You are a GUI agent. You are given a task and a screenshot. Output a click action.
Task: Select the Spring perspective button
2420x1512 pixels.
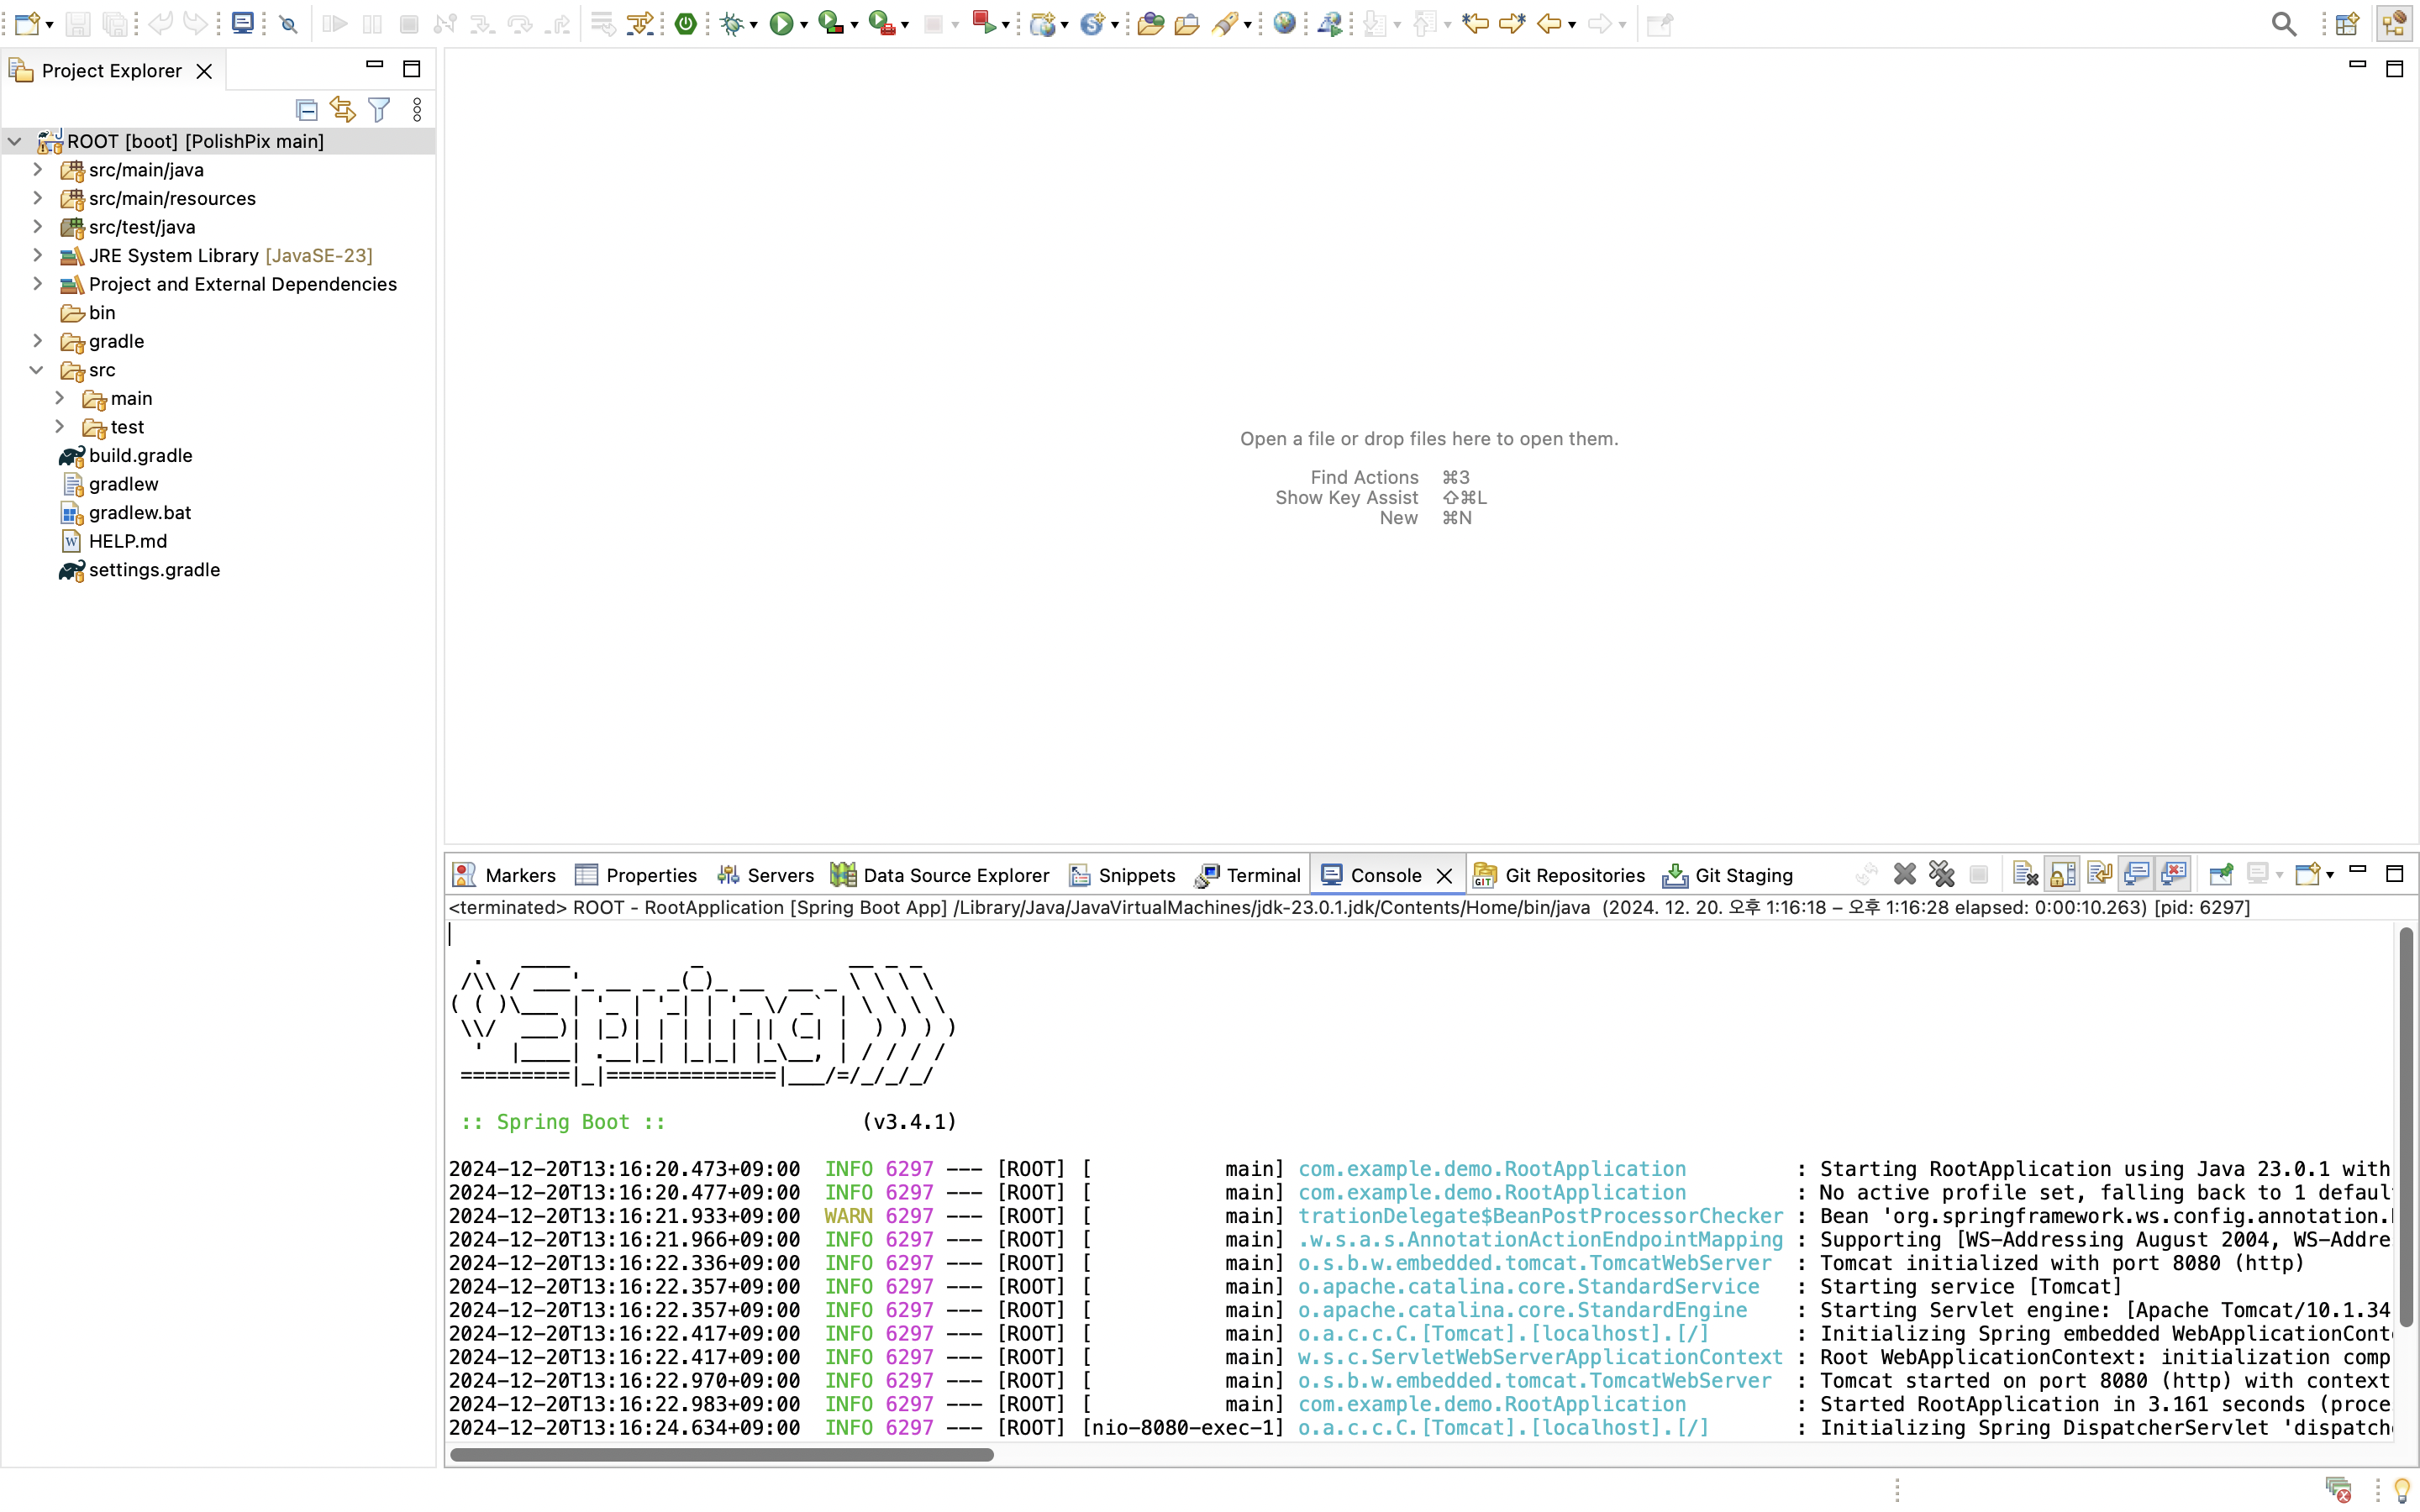[2394, 24]
